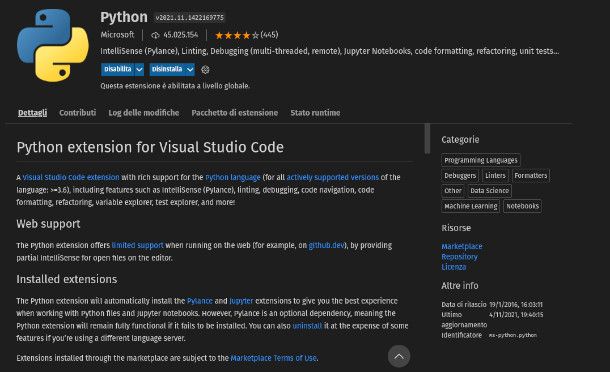Image resolution: width=610 pixels, height=372 pixels.
Task: Click the install count cloud icon
Action: 155,35
